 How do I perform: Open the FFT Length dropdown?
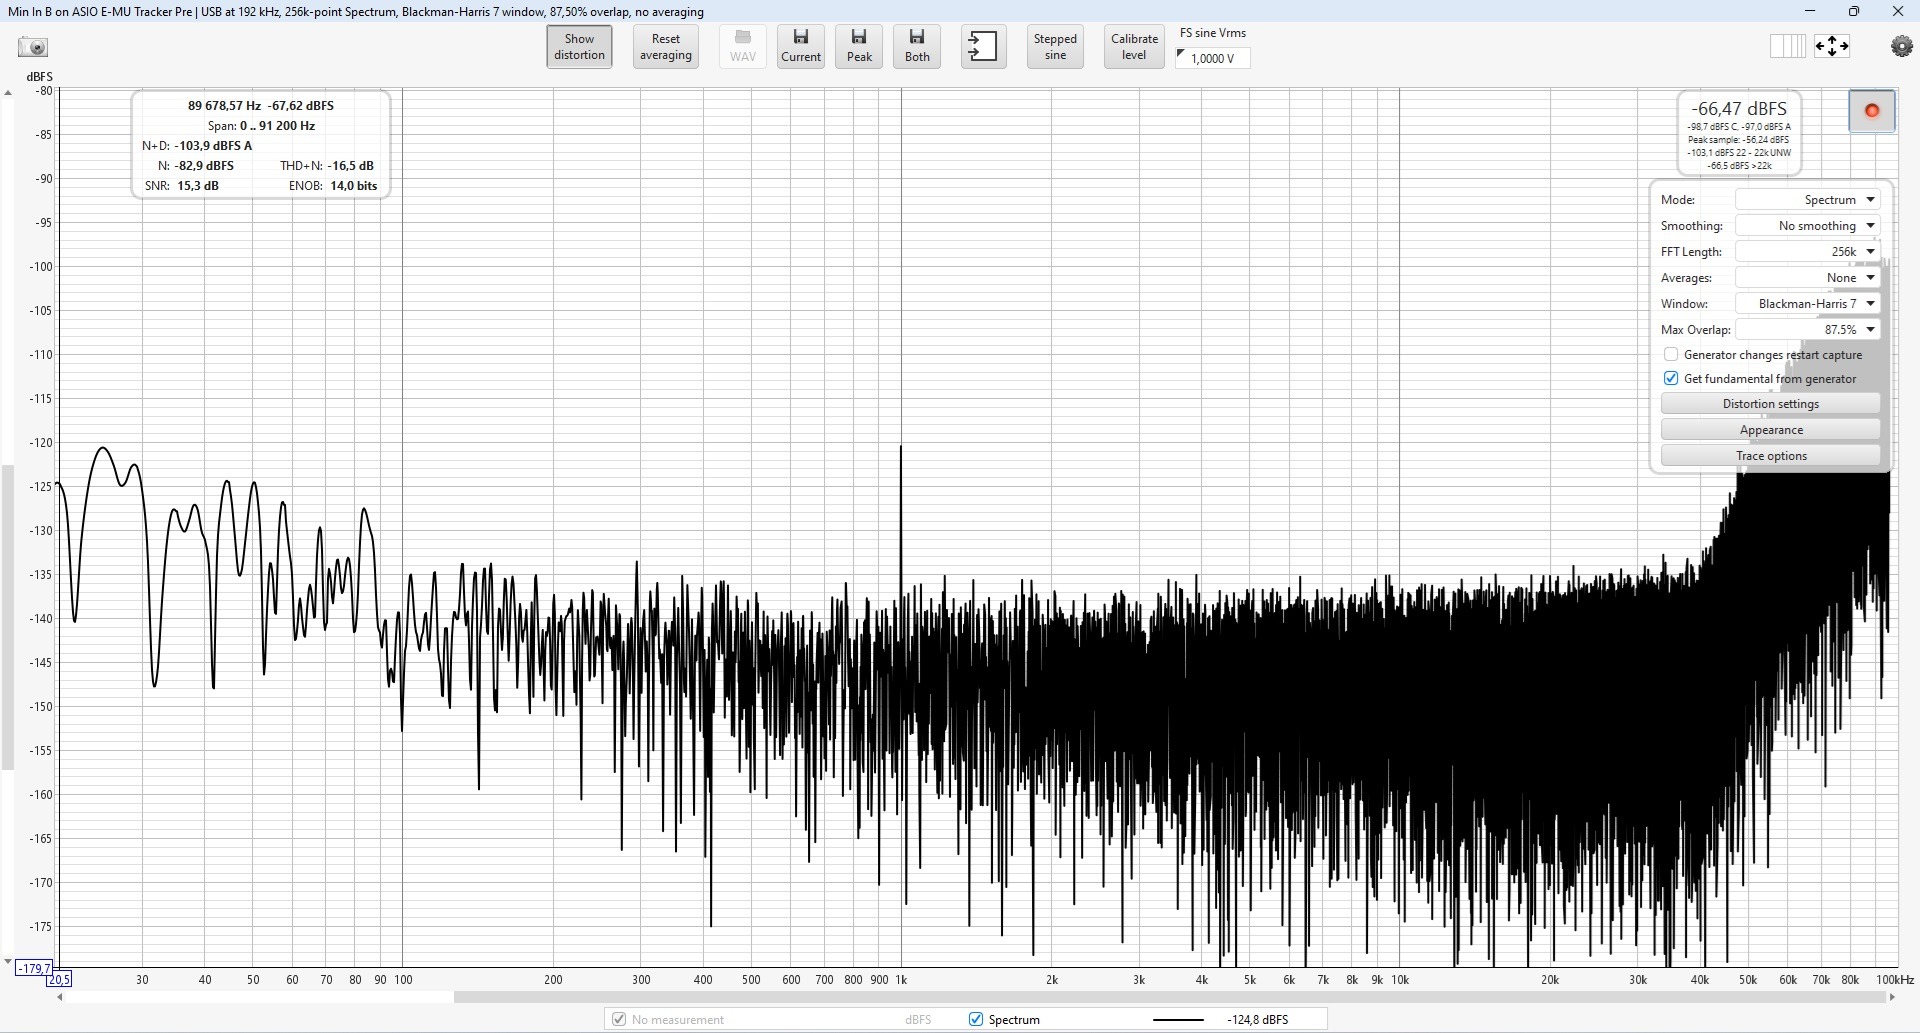click(x=1807, y=252)
